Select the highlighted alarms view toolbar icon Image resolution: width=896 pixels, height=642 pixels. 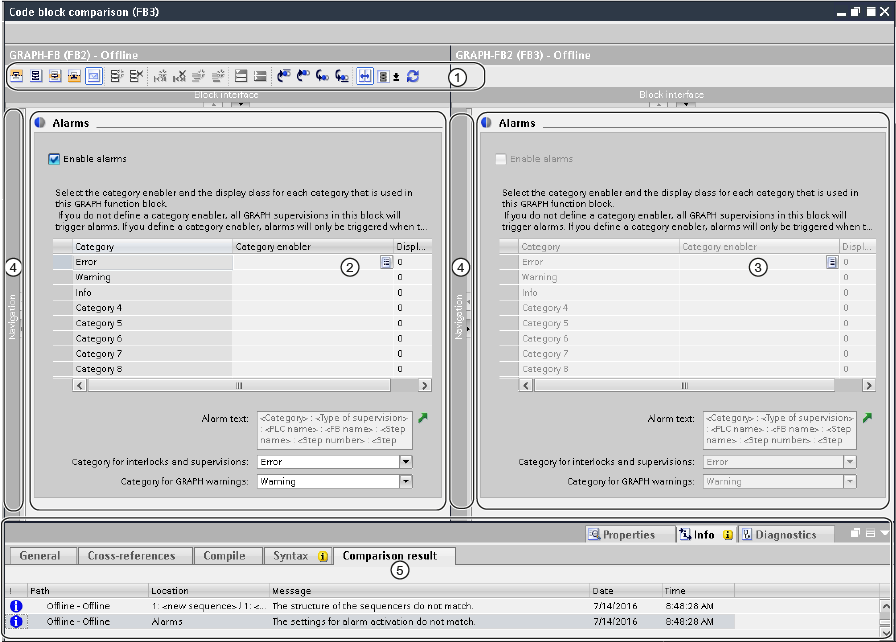93,76
